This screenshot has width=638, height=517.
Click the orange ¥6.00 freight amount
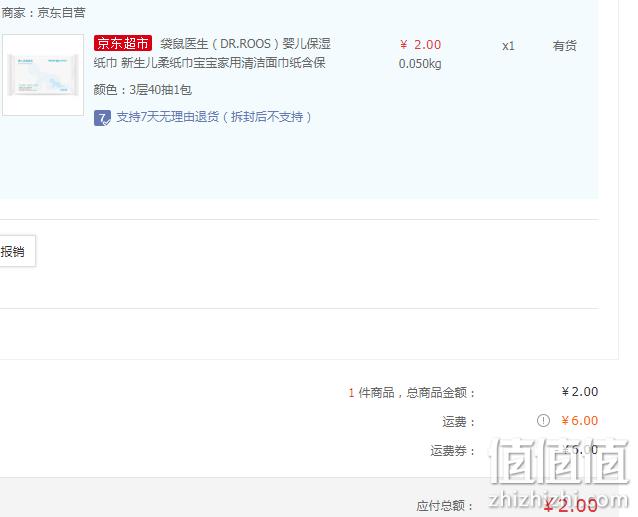click(x=579, y=421)
